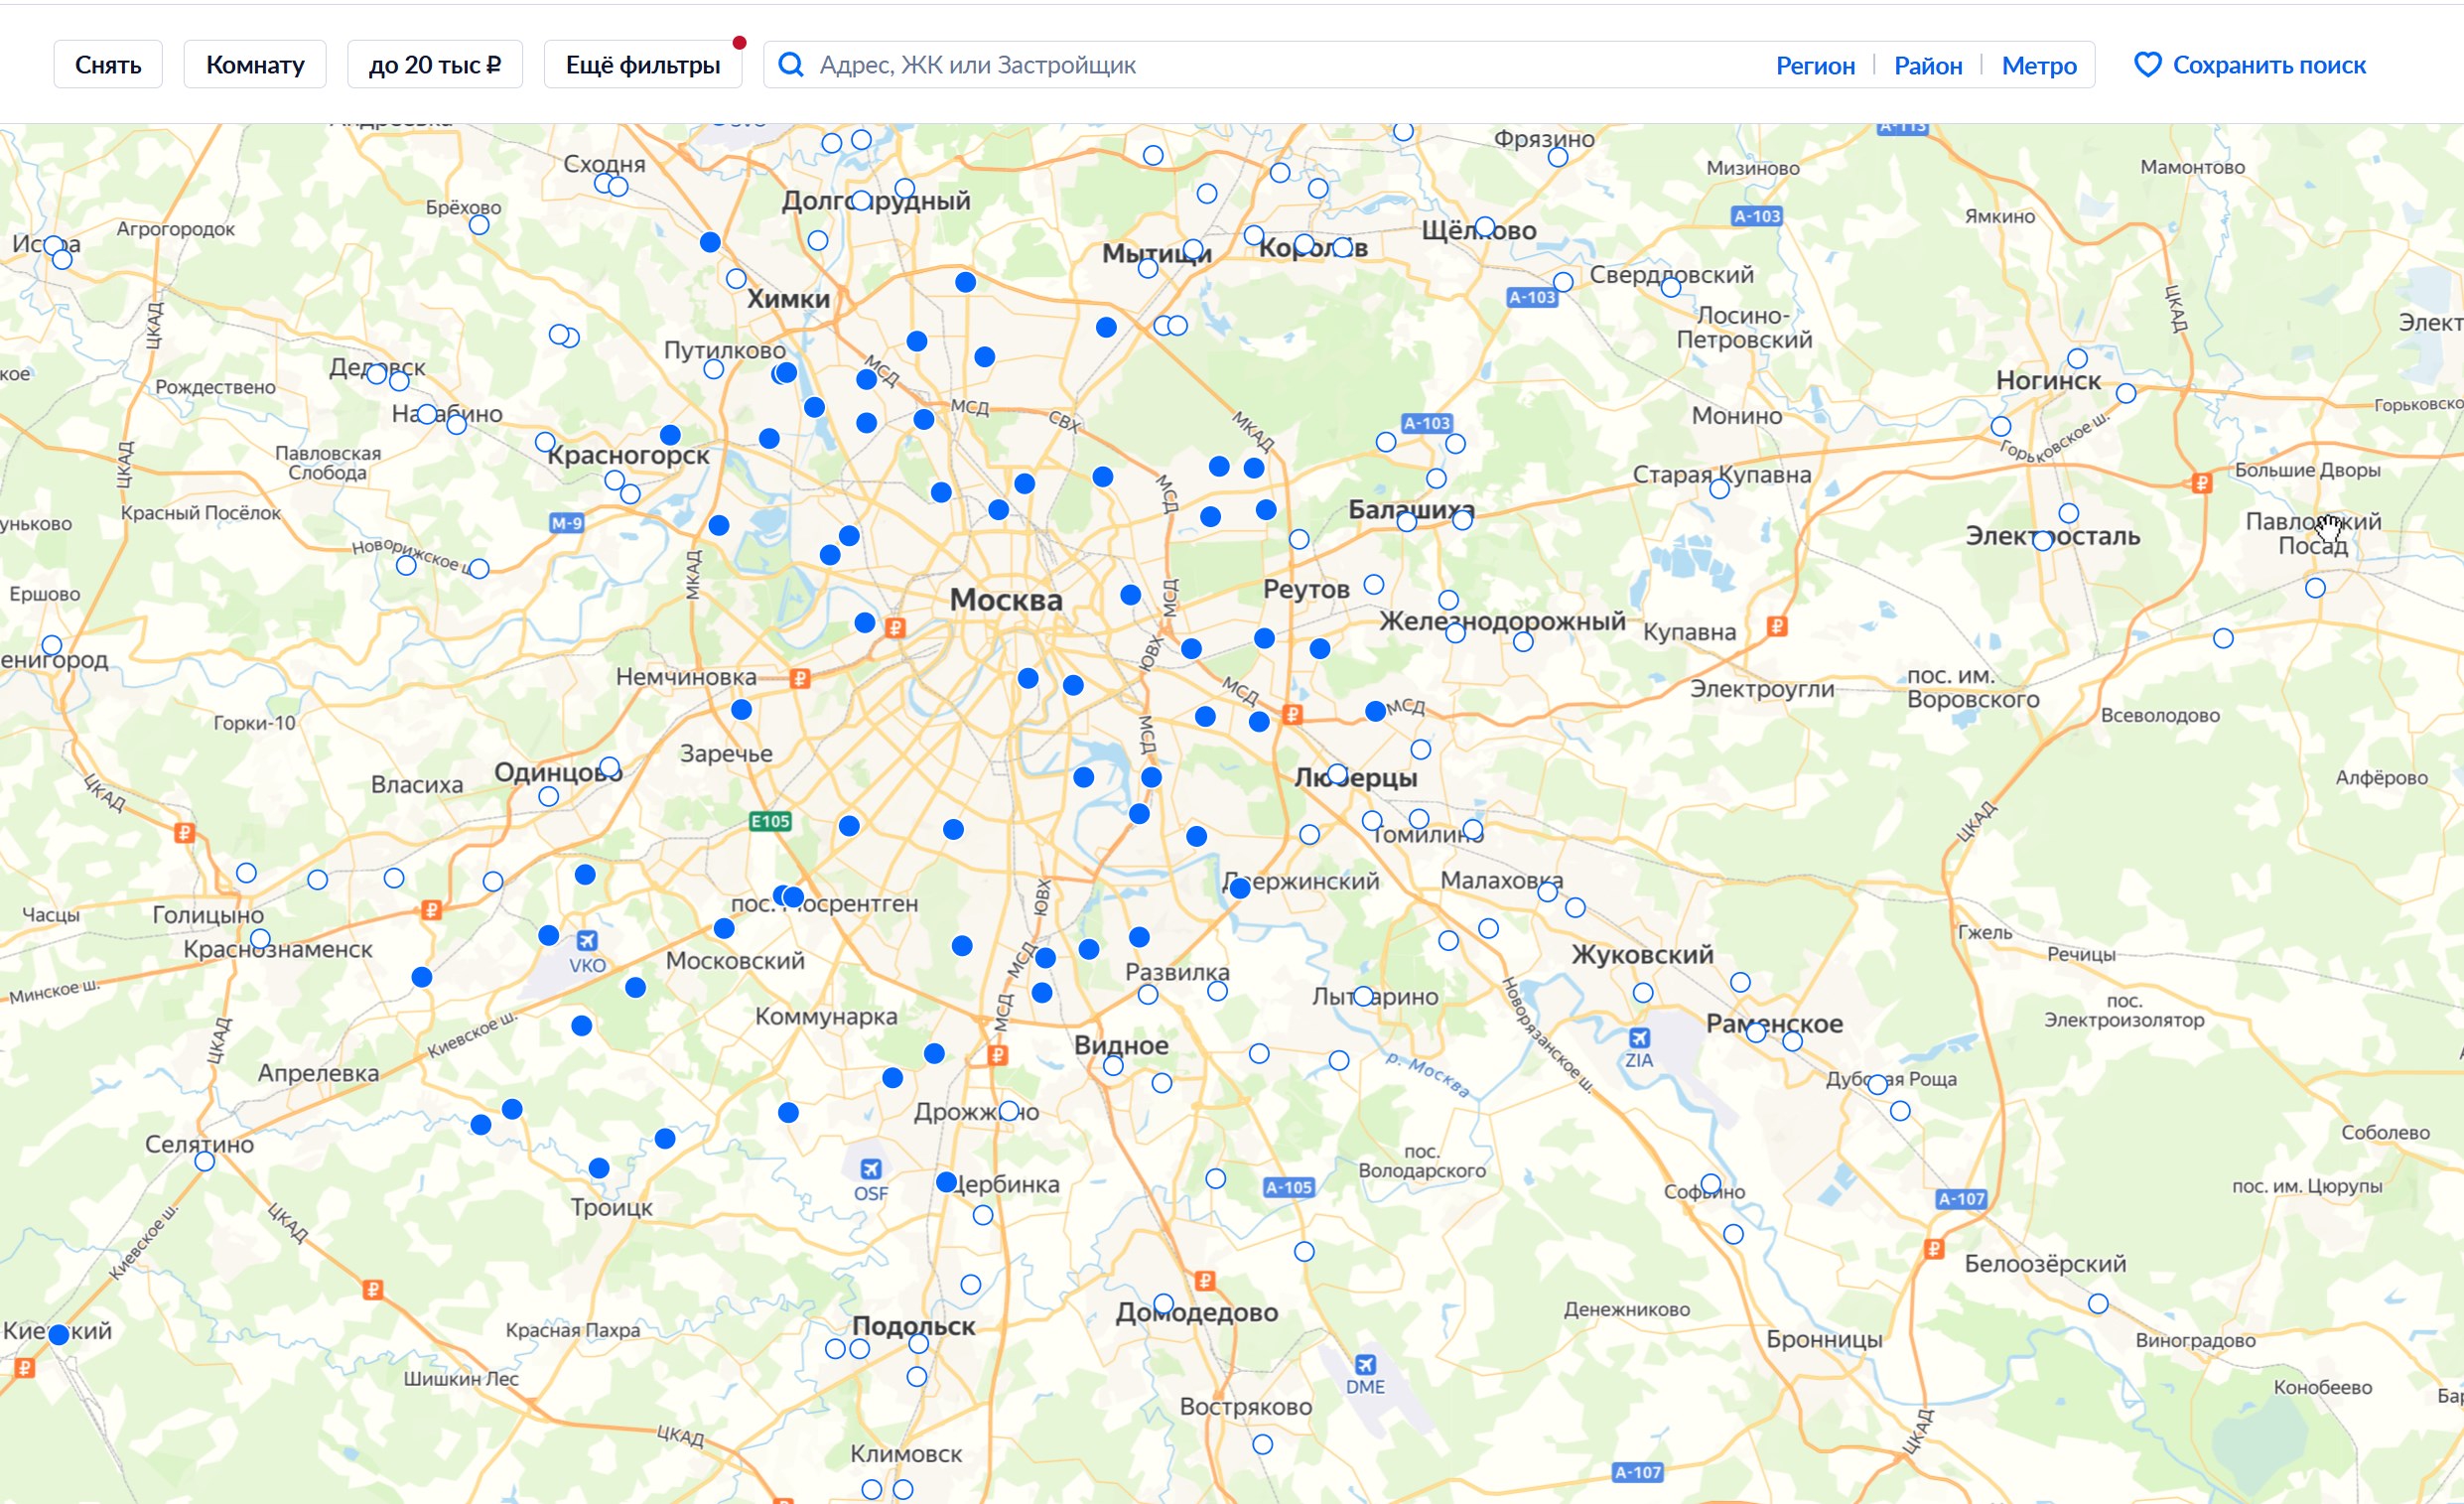Click the OSF airport icon
Screen dimensions: 2464x1504
870,1168
